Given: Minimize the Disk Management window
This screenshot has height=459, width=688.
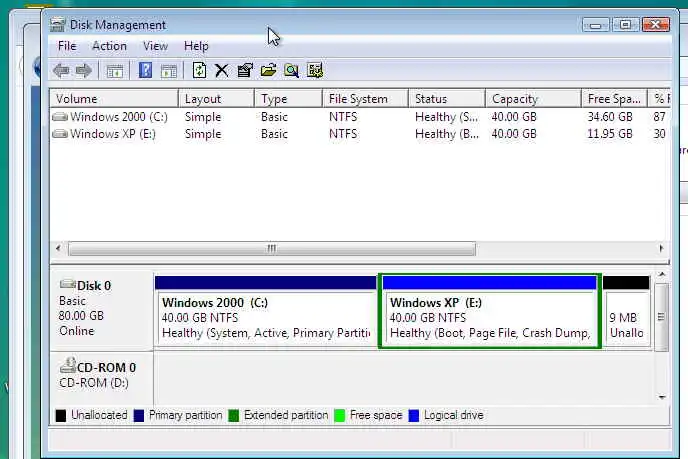Looking at the screenshot, I should point(595,25).
